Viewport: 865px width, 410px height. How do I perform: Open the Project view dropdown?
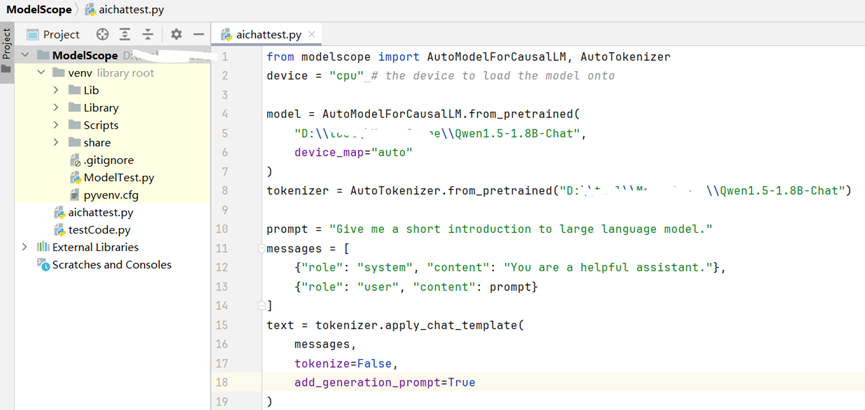pos(54,35)
